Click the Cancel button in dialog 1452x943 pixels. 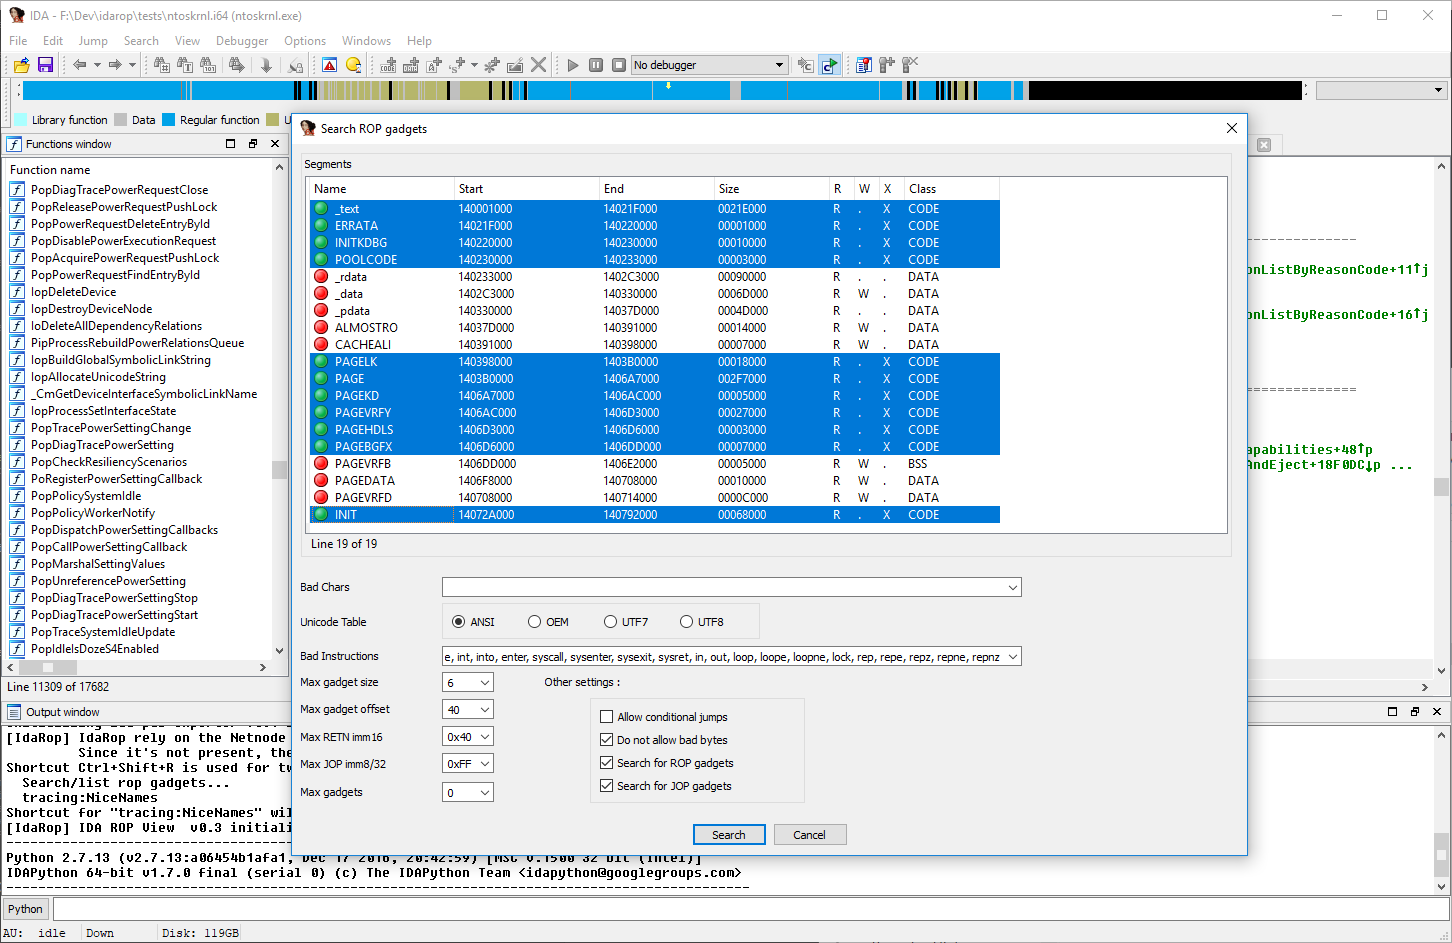pyautogui.click(x=810, y=835)
